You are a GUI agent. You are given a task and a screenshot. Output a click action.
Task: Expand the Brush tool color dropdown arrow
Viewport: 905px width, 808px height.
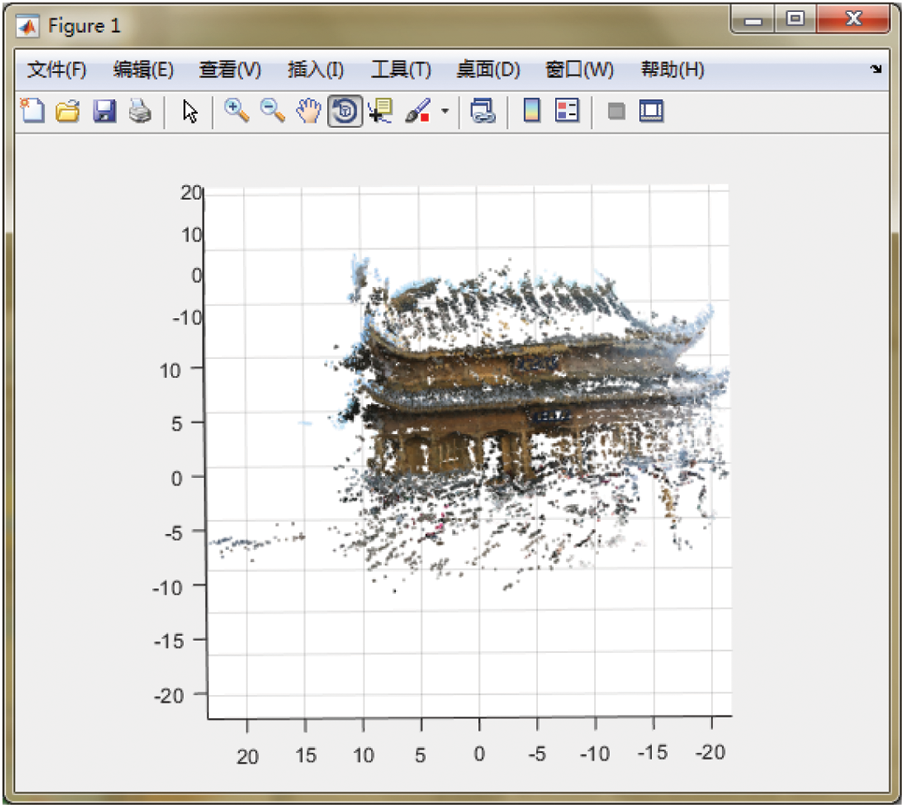coord(445,112)
